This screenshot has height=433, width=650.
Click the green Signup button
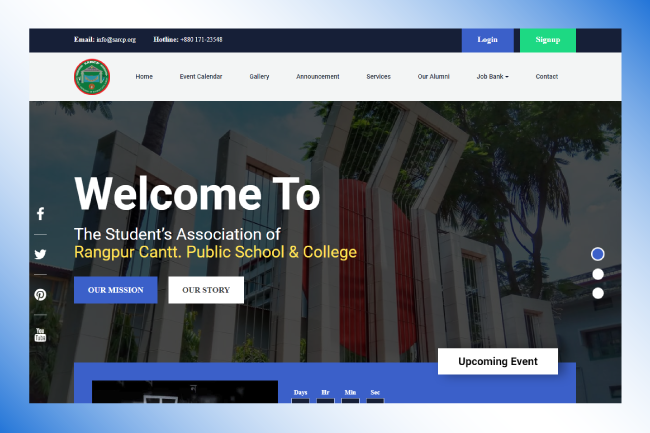tap(548, 40)
